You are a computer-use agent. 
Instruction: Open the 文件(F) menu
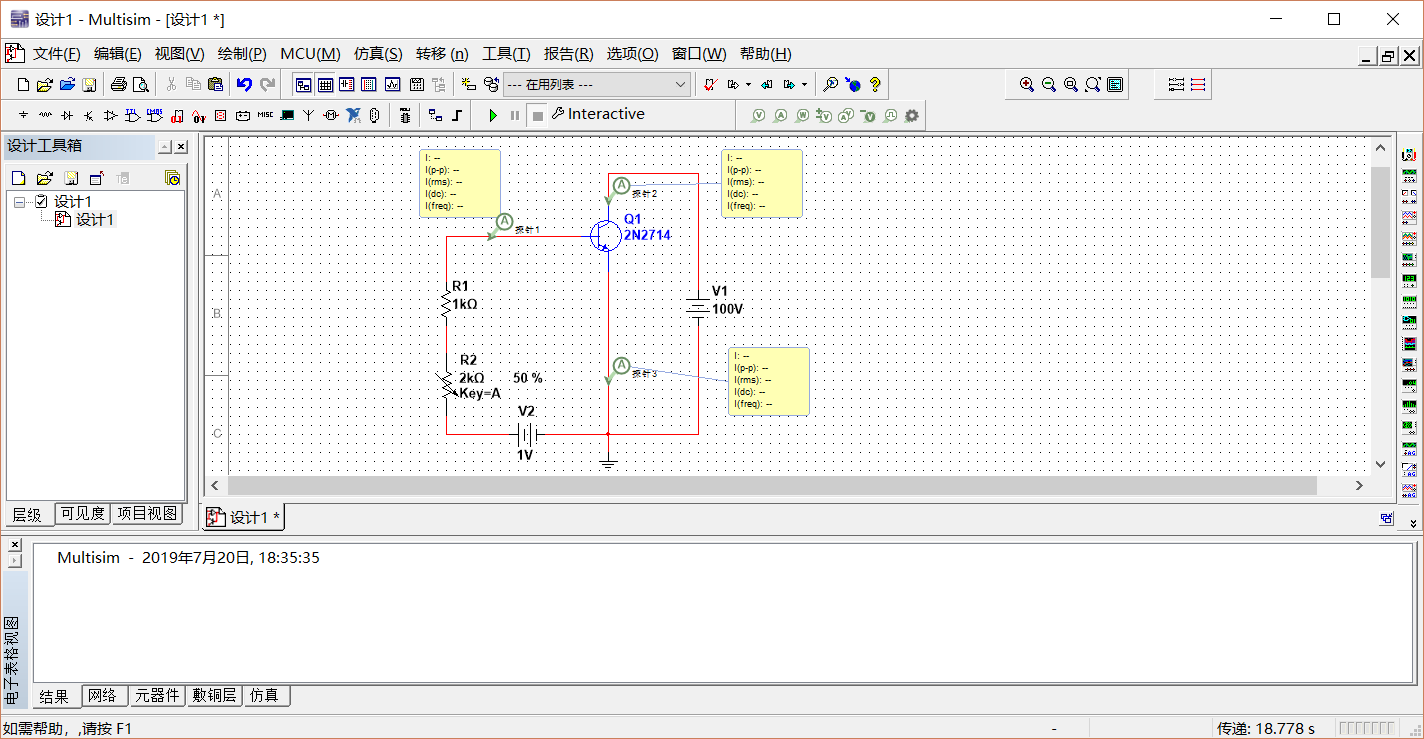coord(56,54)
